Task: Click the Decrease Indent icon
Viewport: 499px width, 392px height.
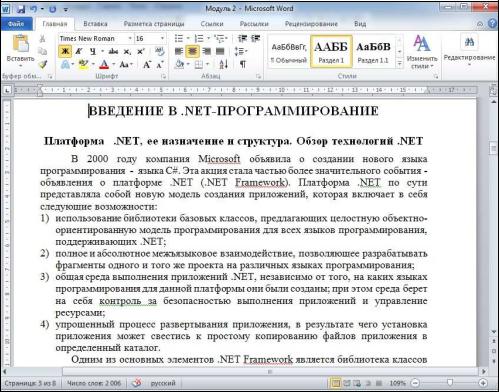Action: [242, 38]
